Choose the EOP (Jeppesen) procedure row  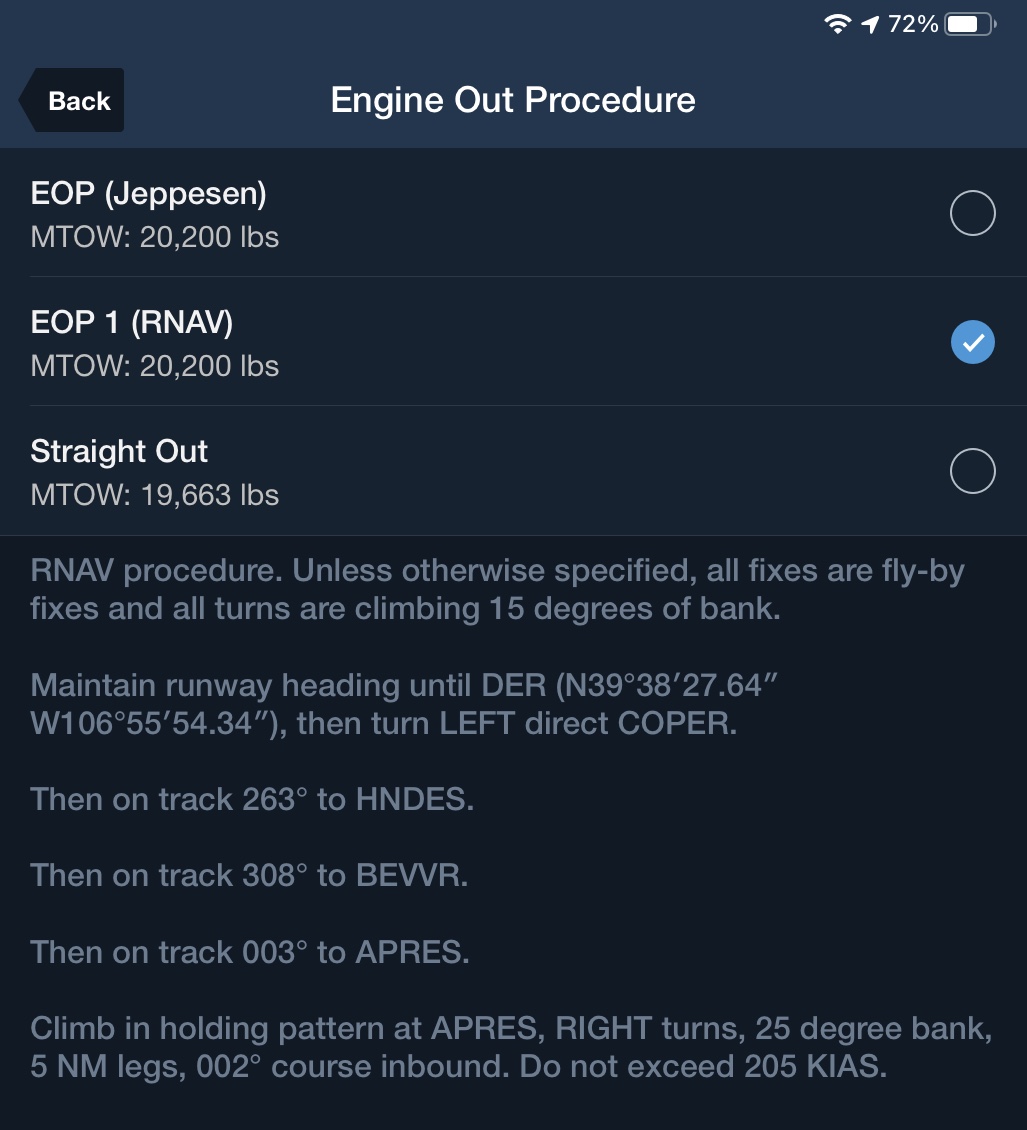pyautogui.click(x=513, y=213)
